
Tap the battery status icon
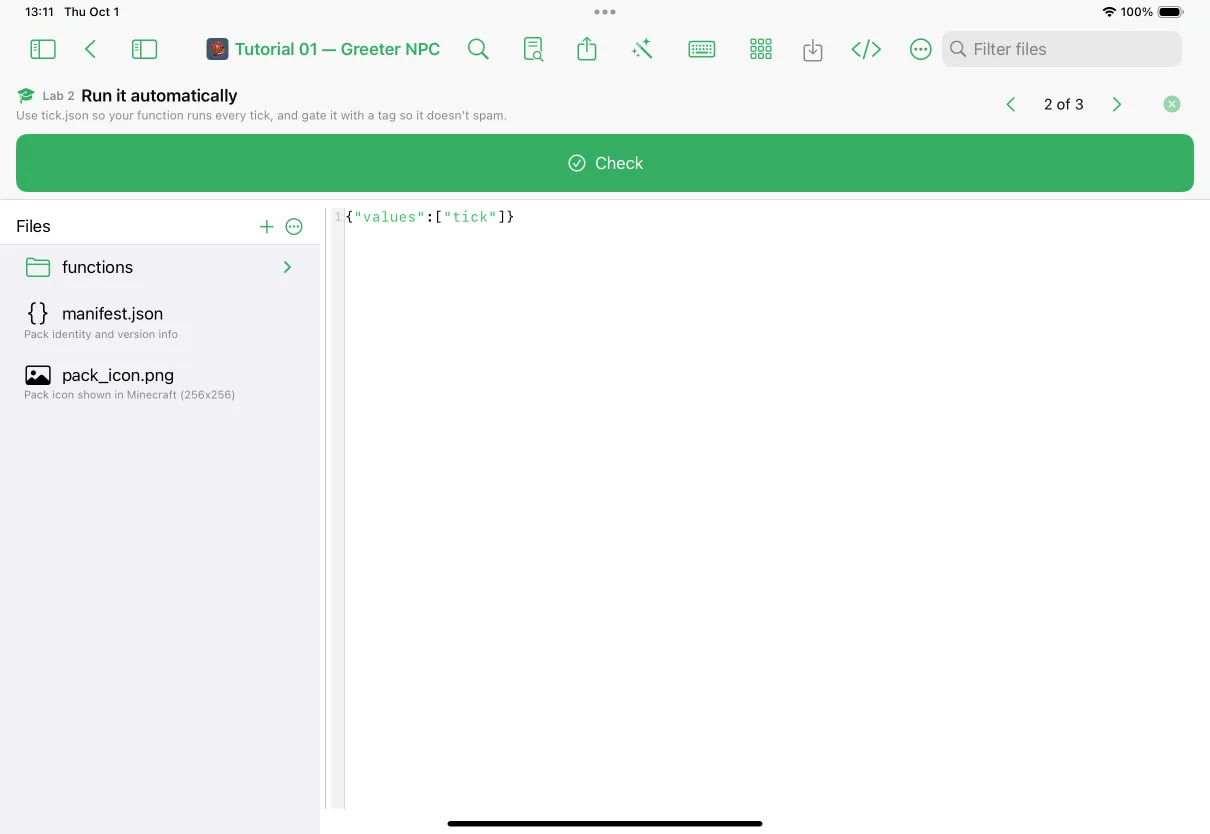pyautogui.click(x=1170, y=12)
